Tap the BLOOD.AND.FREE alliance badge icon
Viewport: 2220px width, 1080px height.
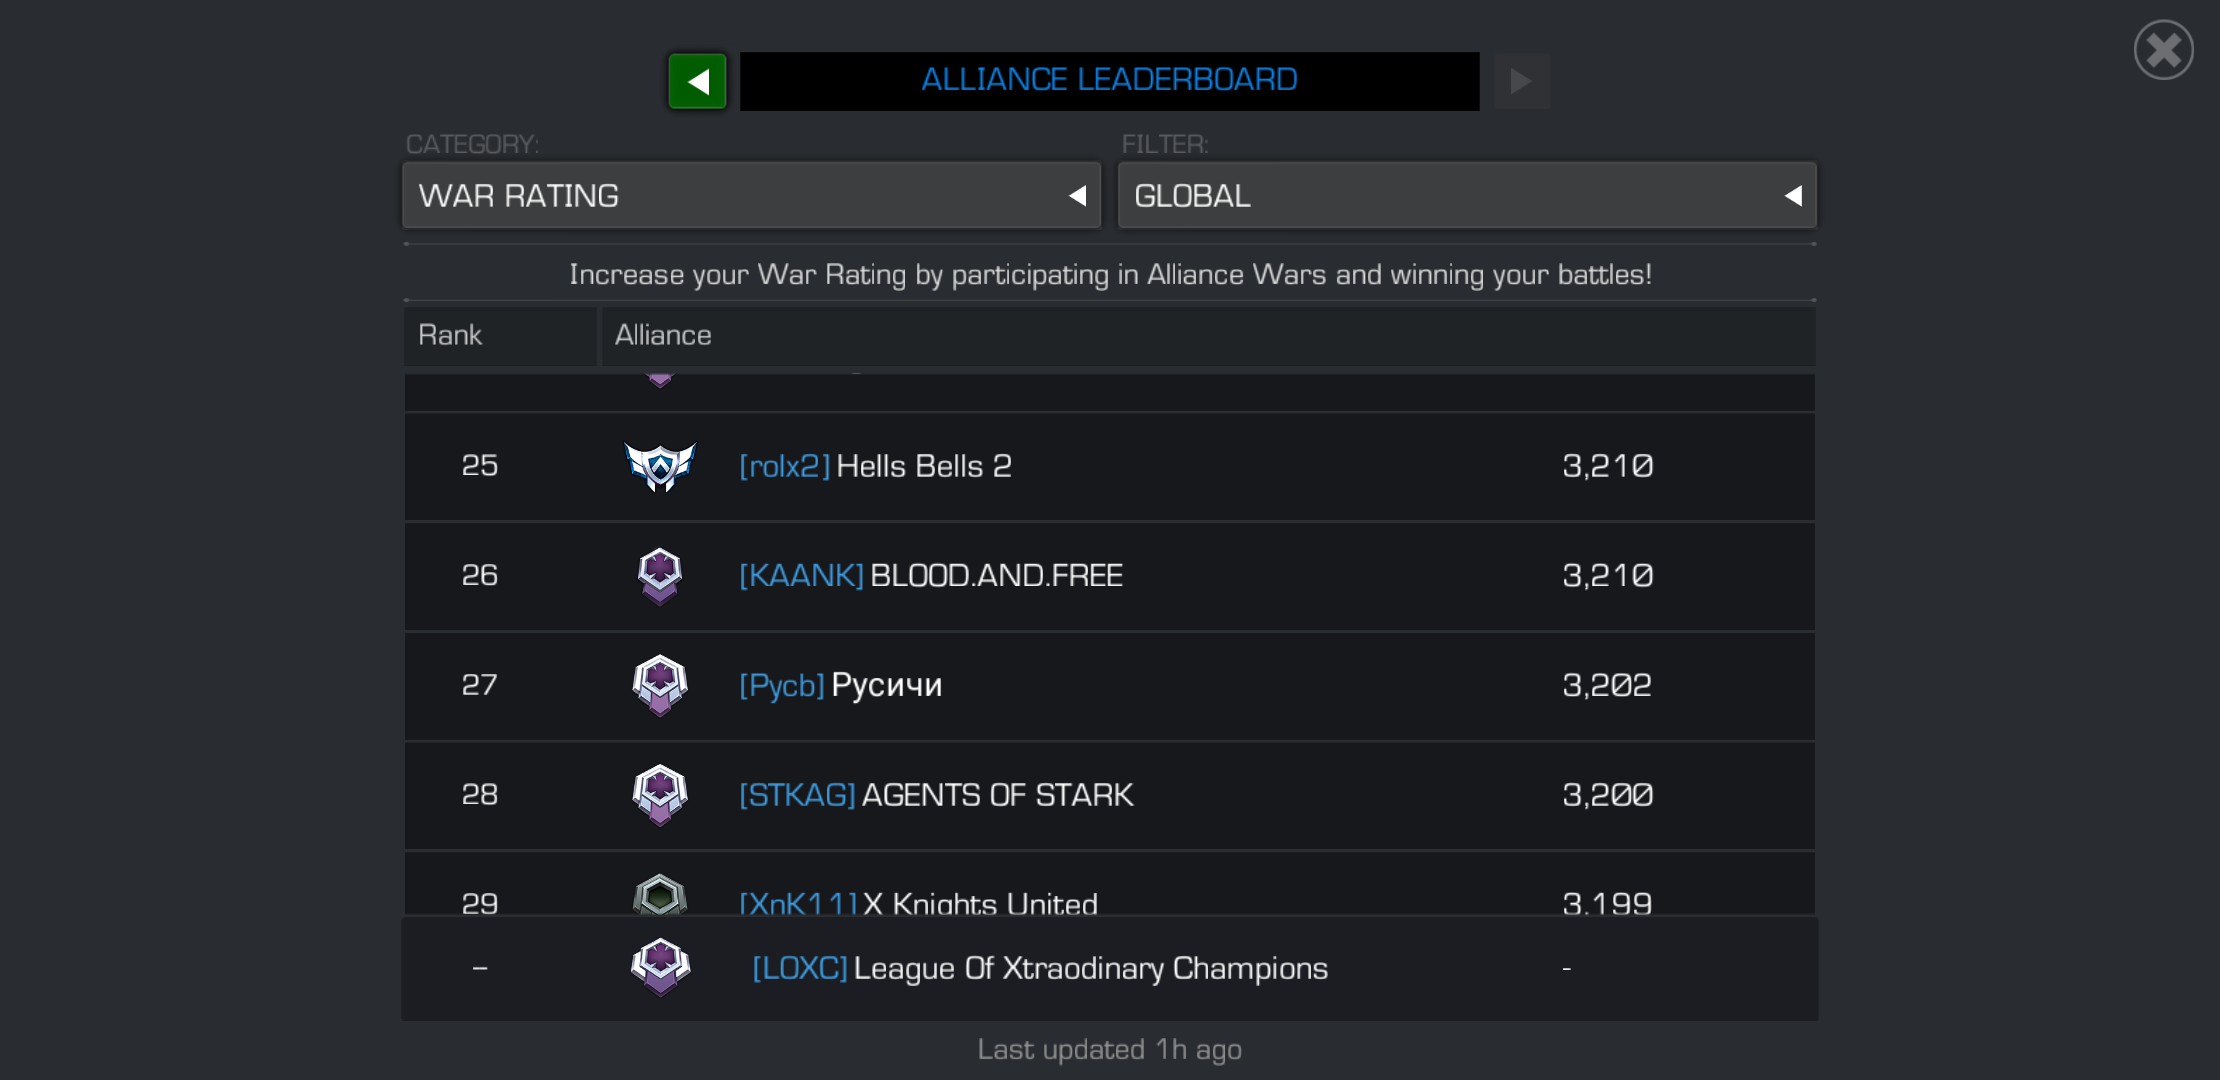click(660, 576)
